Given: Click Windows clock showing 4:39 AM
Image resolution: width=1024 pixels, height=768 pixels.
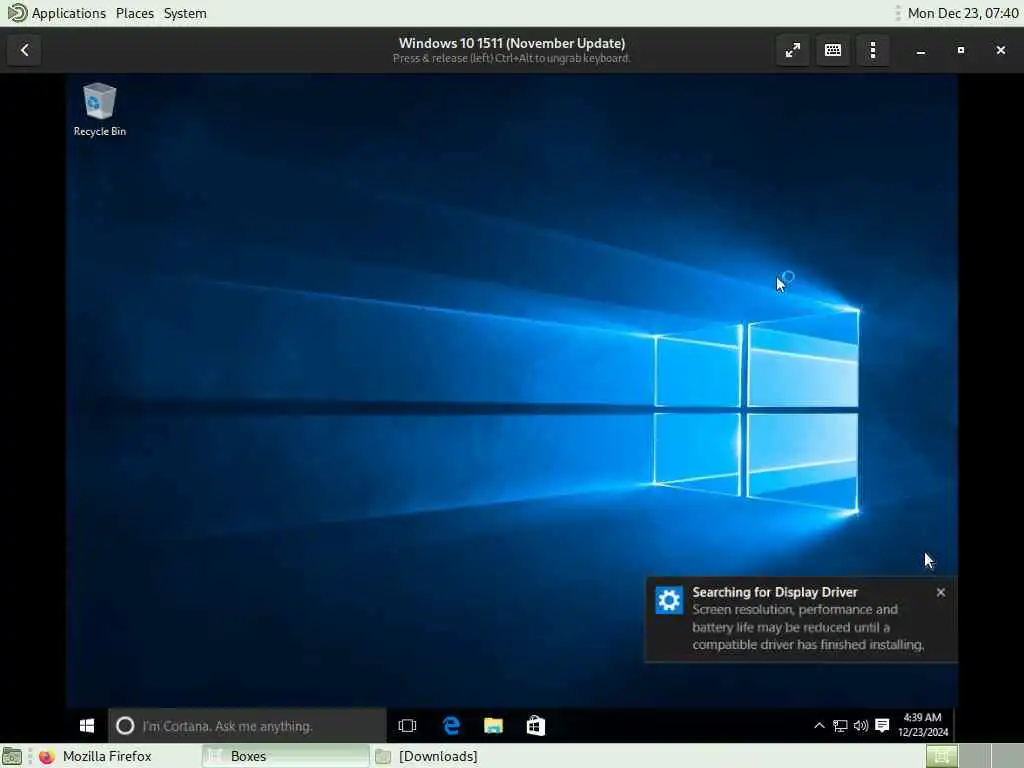Looking at the screenshot, I should tap(922, 726).
